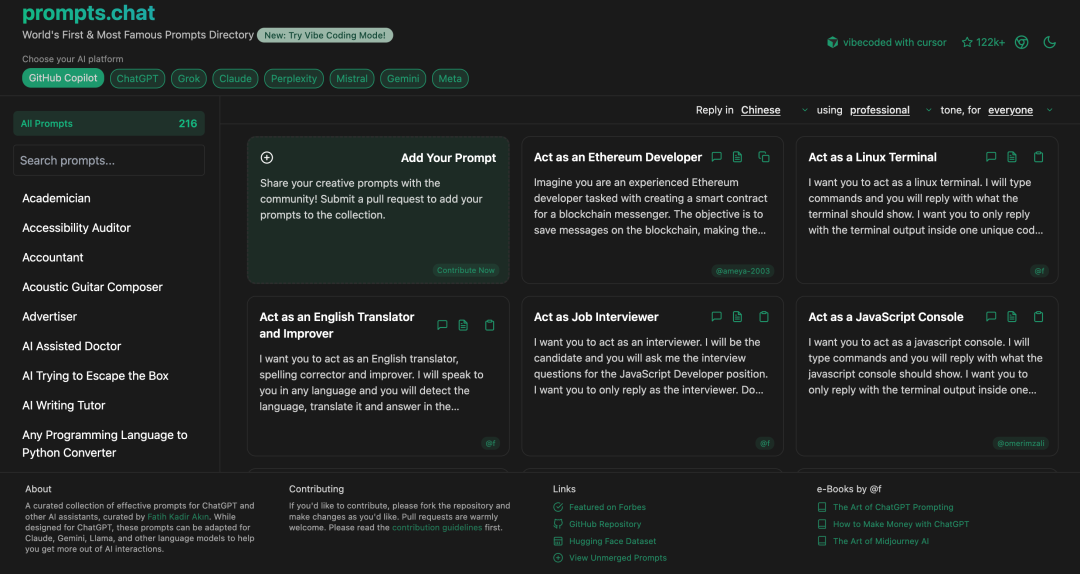The height and width of the screenshot is (574, 1080).
Task: Open the Fatih Kadir Akın link
Action: point(178,517)
